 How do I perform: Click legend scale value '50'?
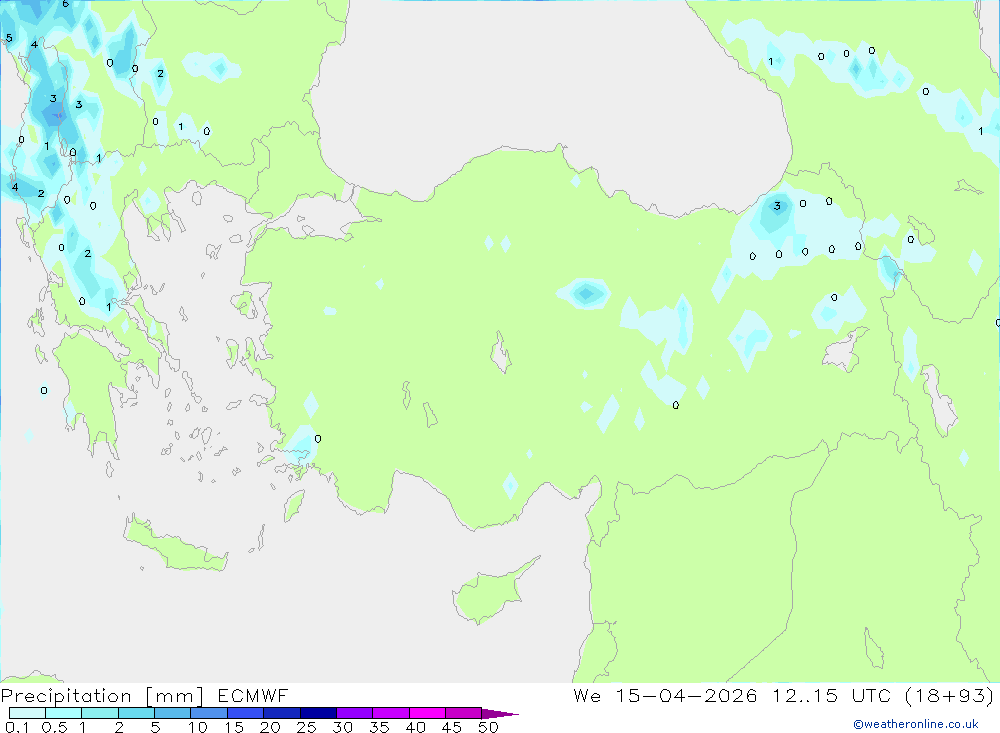pyautogui.click(x=489, y=727)
